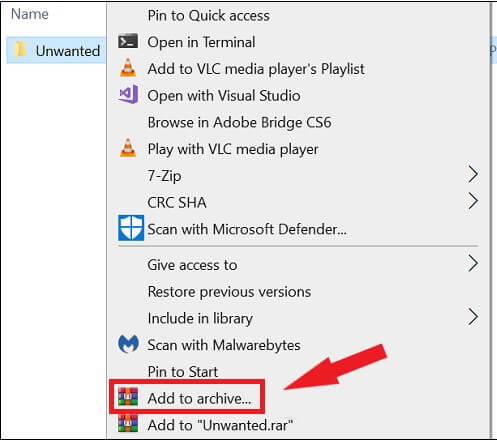The height and width of the screenshot is (442, 497).
Task: Click the WinRAR icon beside Add to archive
Action: [x=128, y=397]
